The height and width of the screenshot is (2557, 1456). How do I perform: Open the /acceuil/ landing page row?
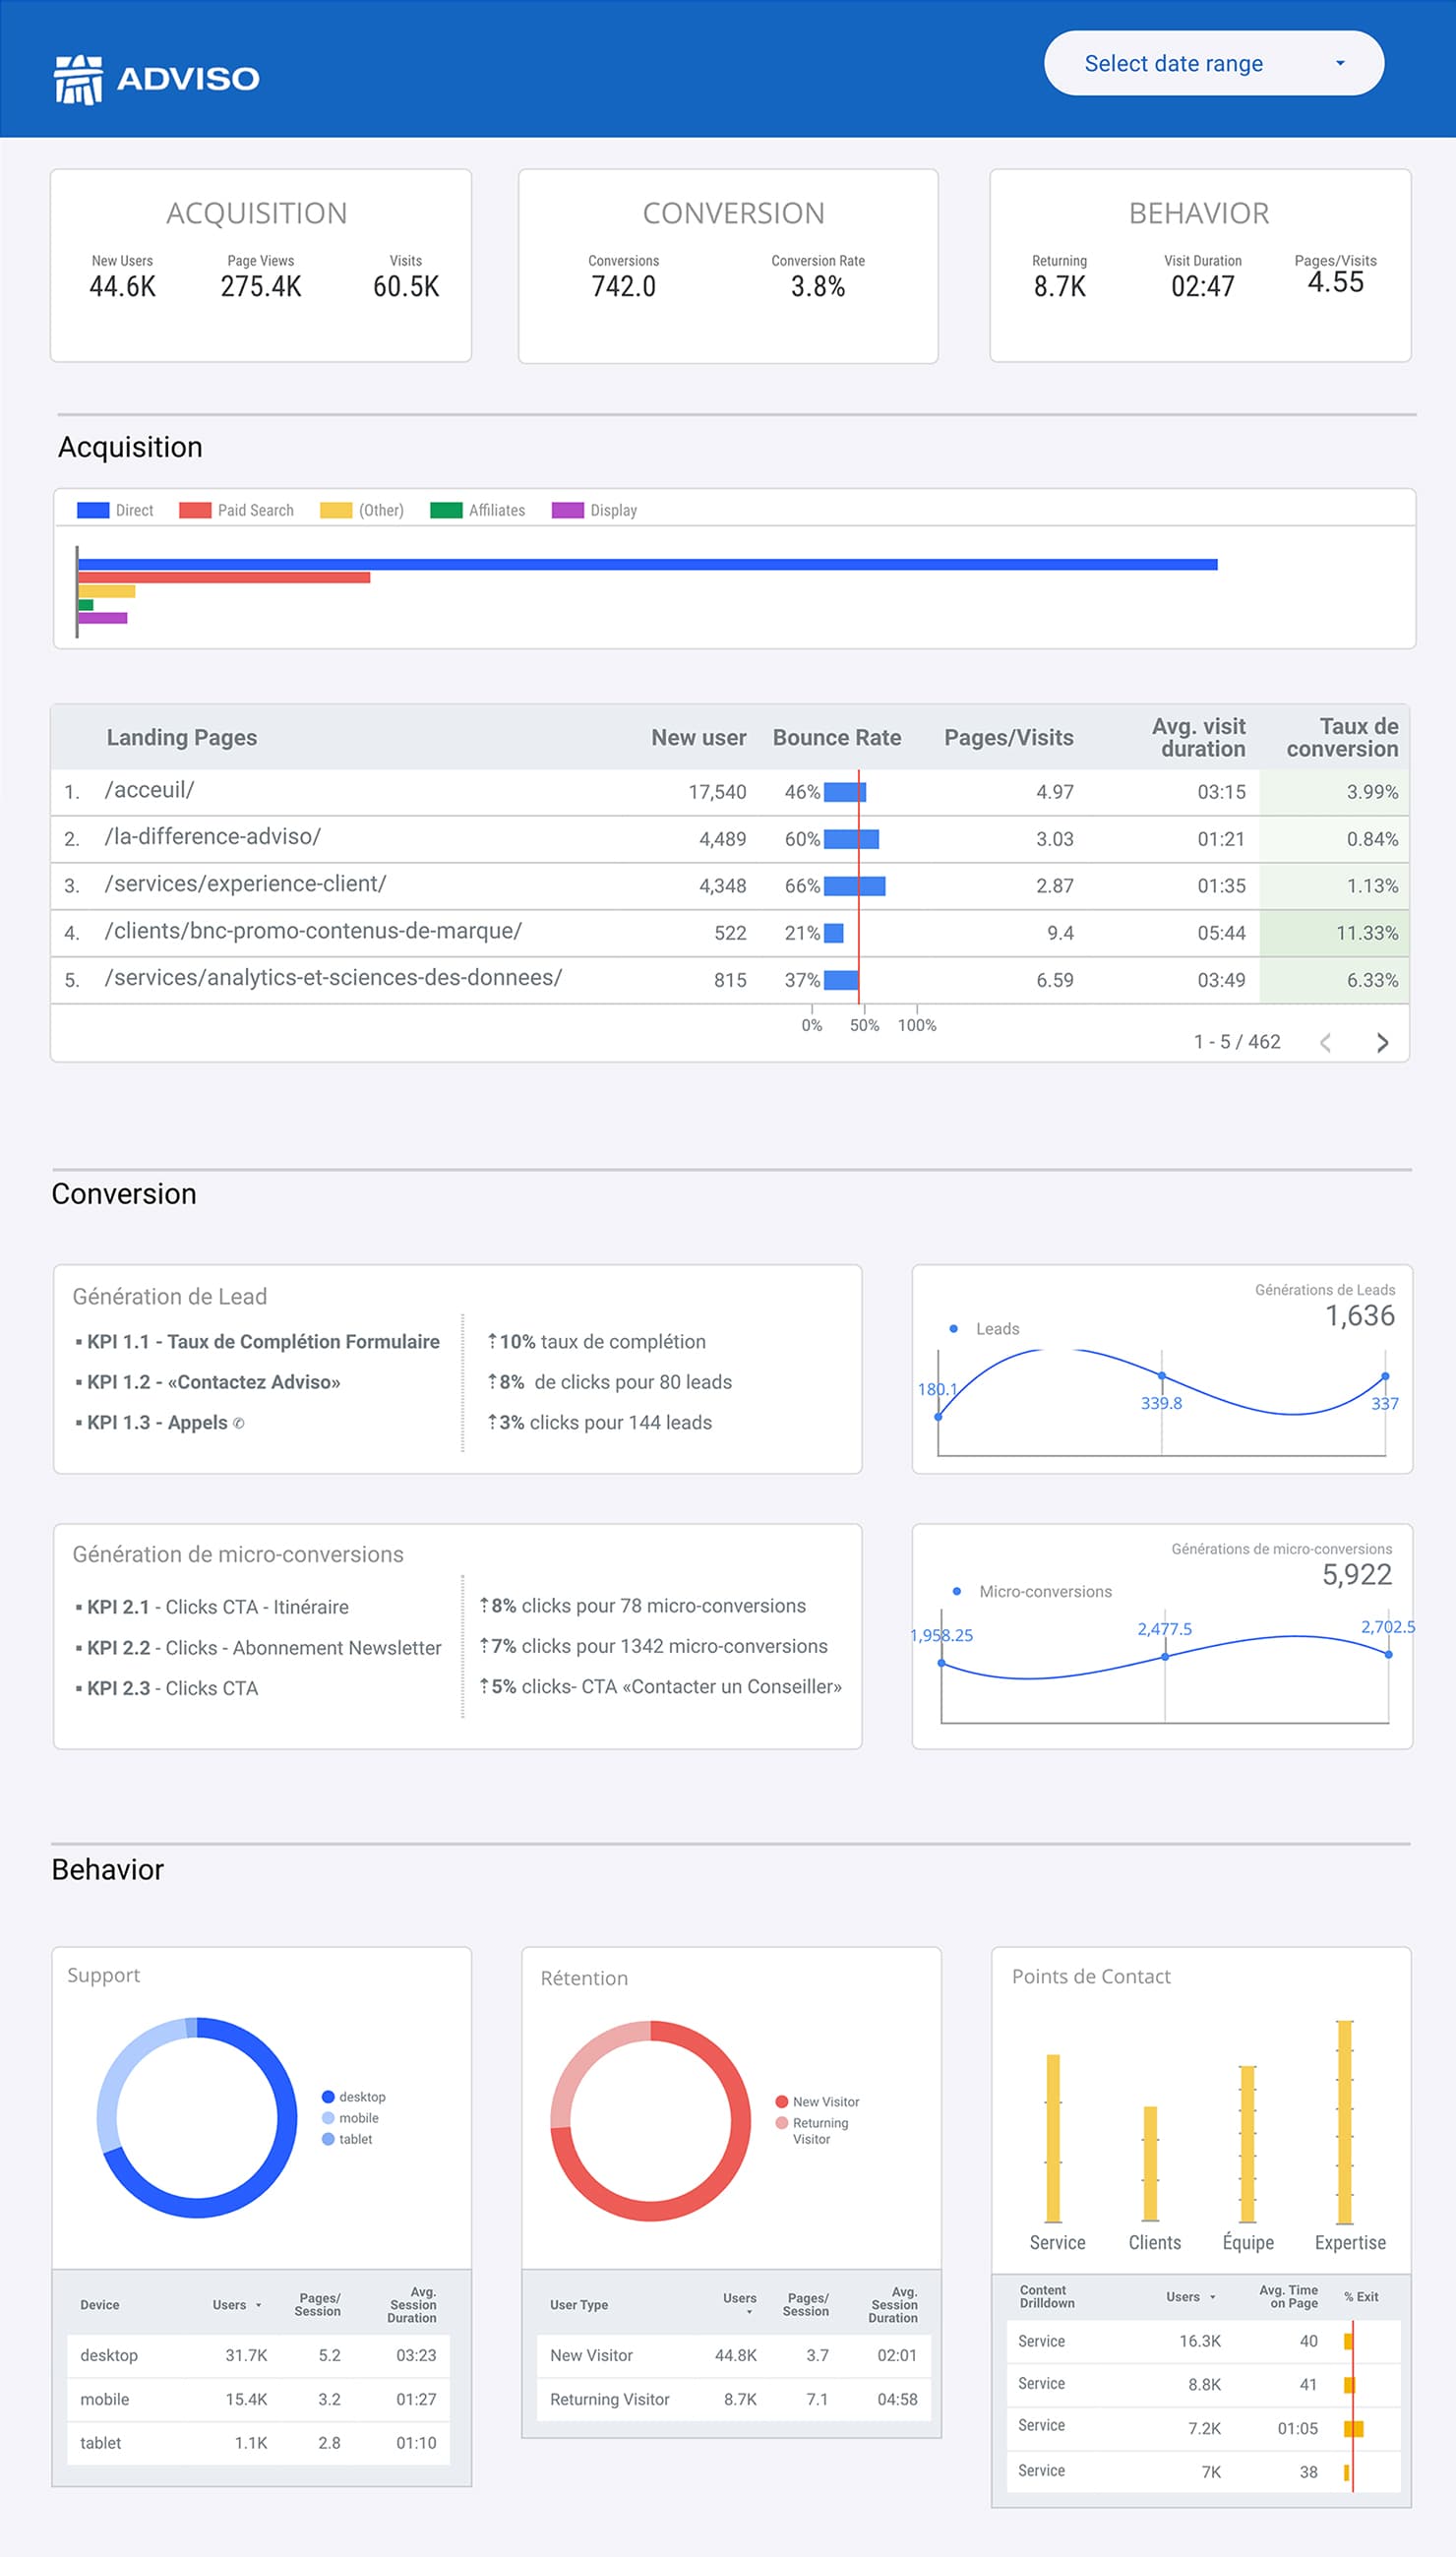point(150,790)
